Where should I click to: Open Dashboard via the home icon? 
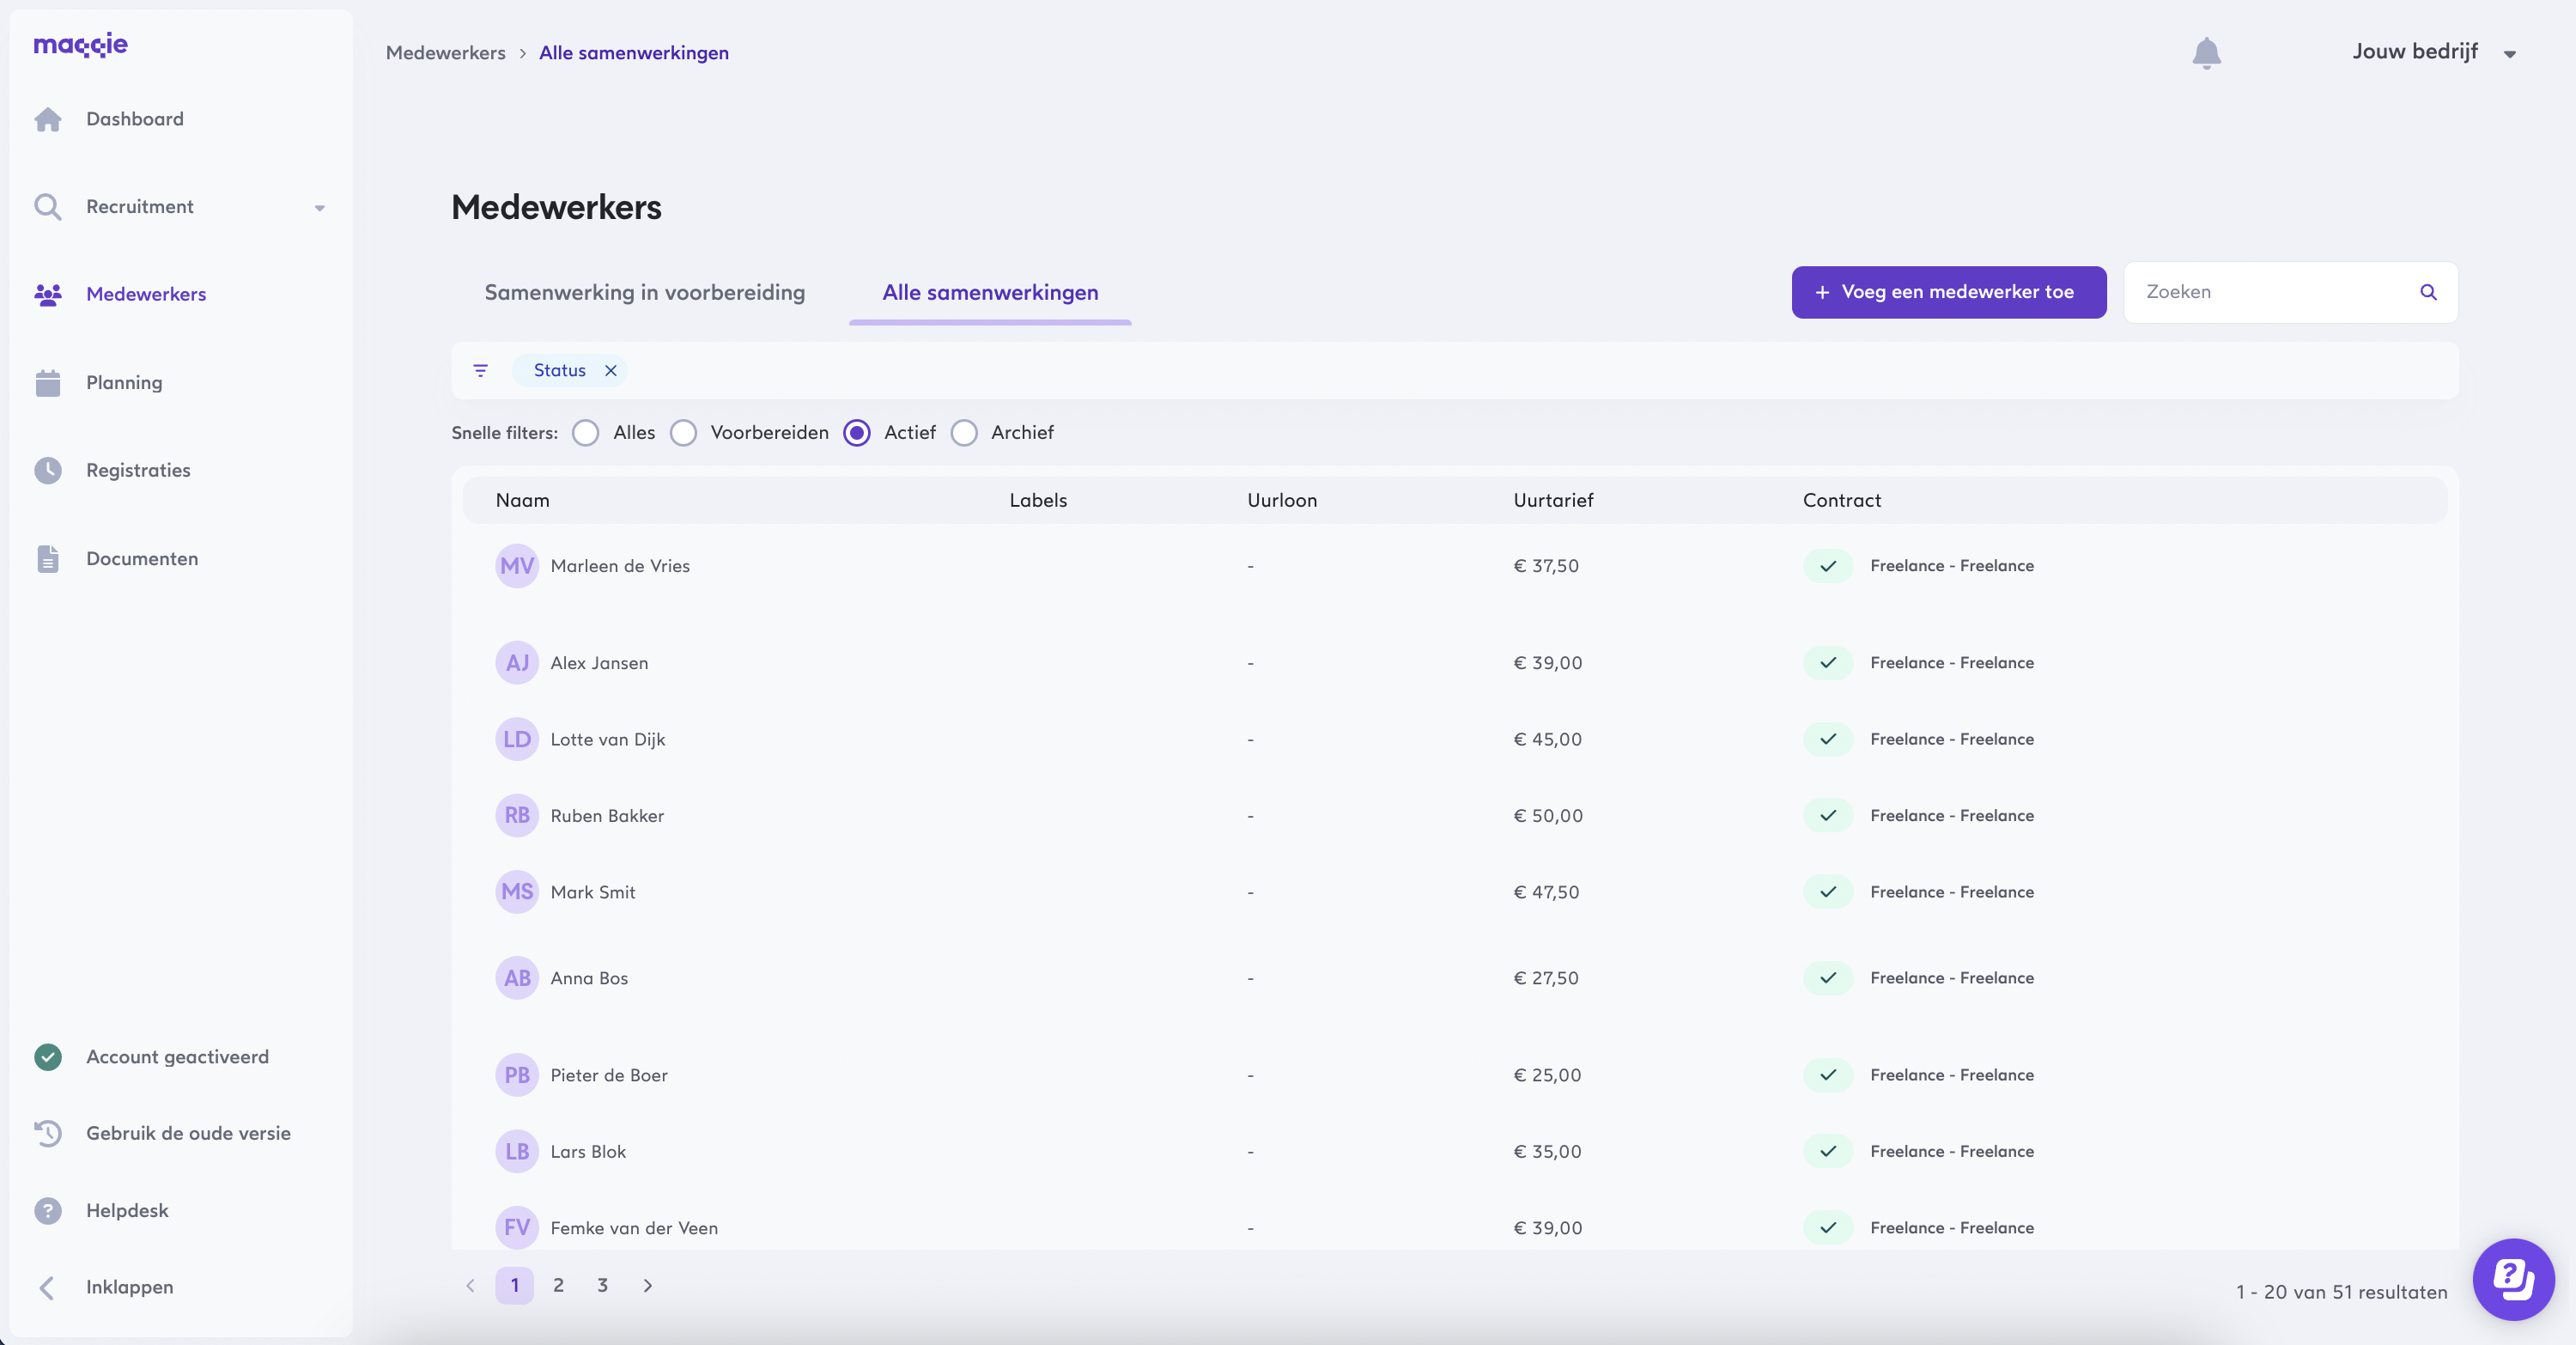click(x=48, y=119)
